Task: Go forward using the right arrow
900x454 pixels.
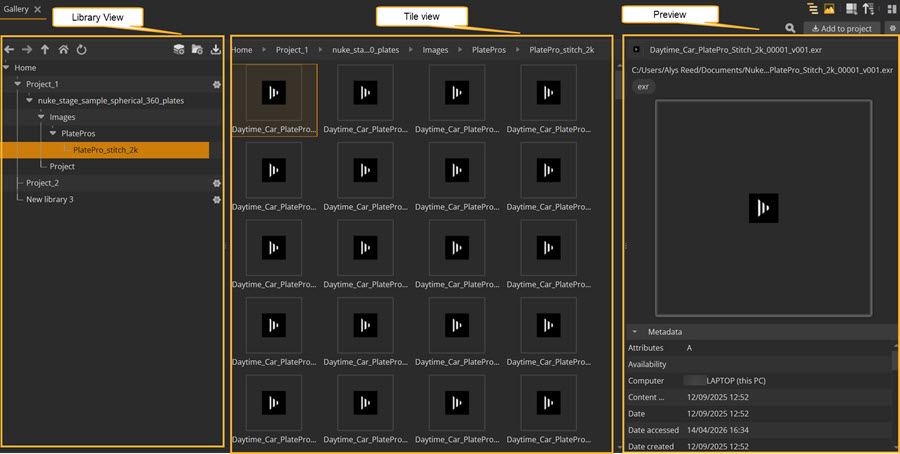Action: tap(27, 50)
